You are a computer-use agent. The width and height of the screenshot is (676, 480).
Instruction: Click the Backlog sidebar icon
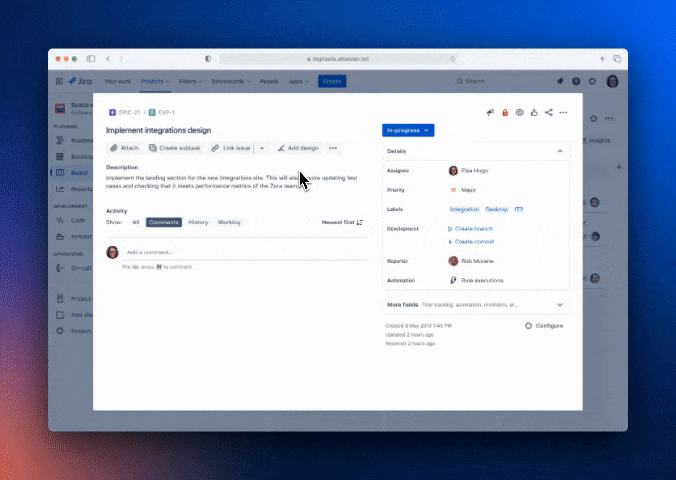pyautogui.click(x=60, y=157)
